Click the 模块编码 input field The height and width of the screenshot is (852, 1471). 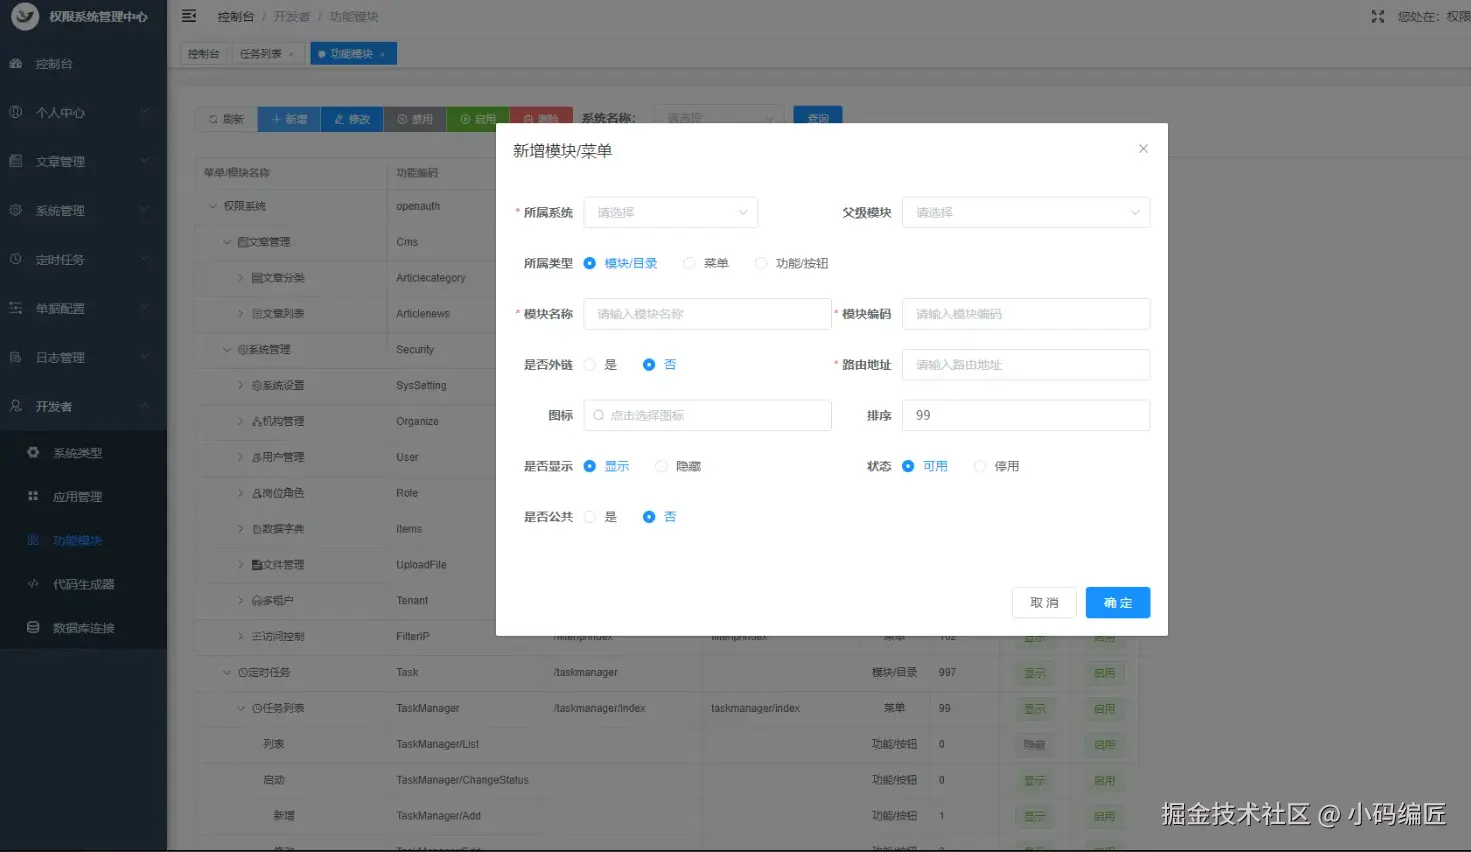click(1026, 314)
